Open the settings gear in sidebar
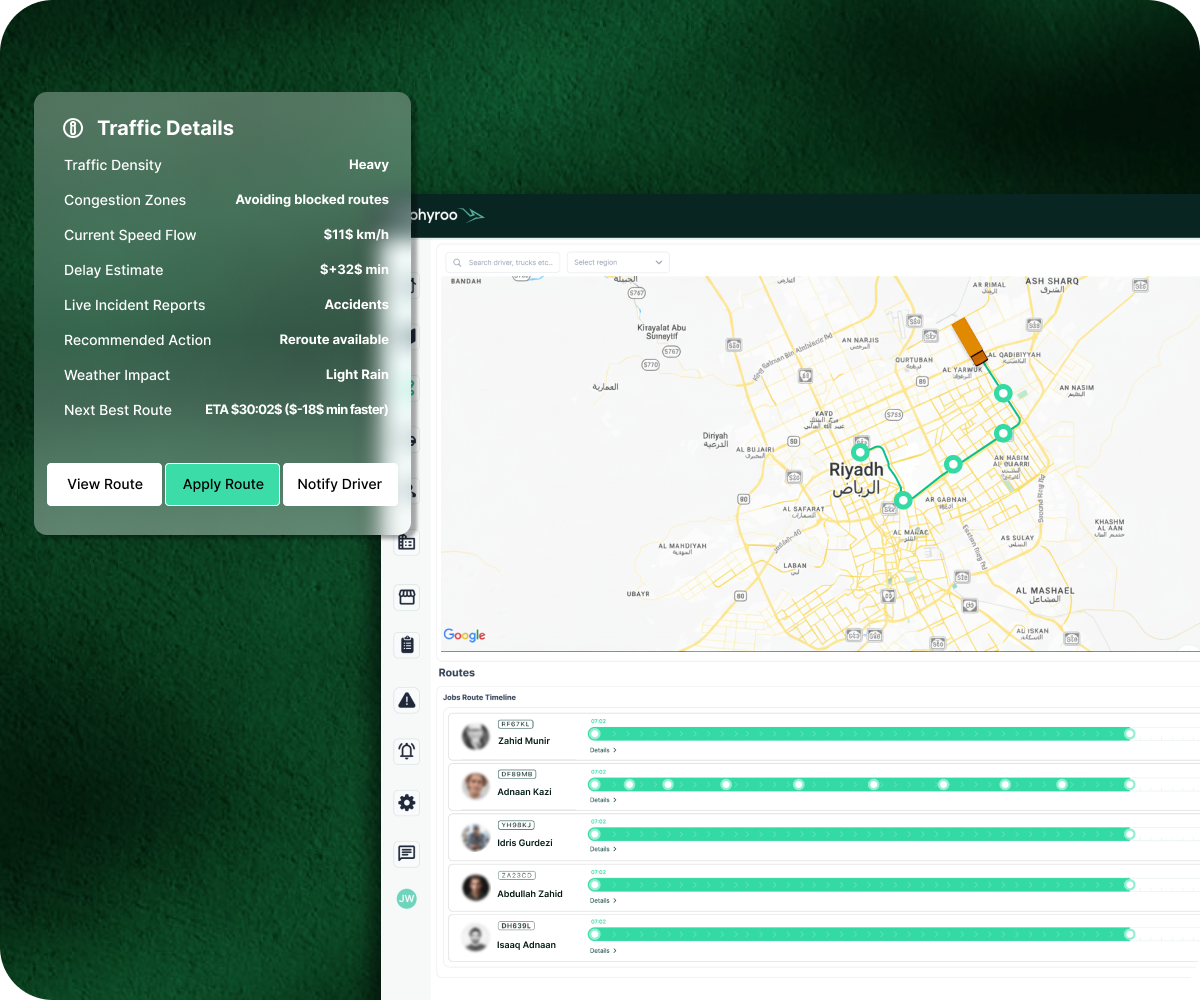This screenshot has width=1200, height=1000. click(x=407, y=803)
